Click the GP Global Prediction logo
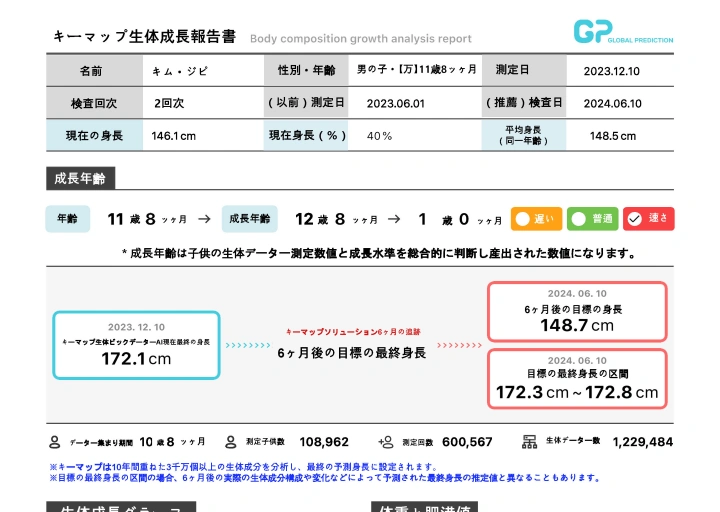Image resolution: width=720 pixels, height=512 pixels. click(x=622, y=33)
